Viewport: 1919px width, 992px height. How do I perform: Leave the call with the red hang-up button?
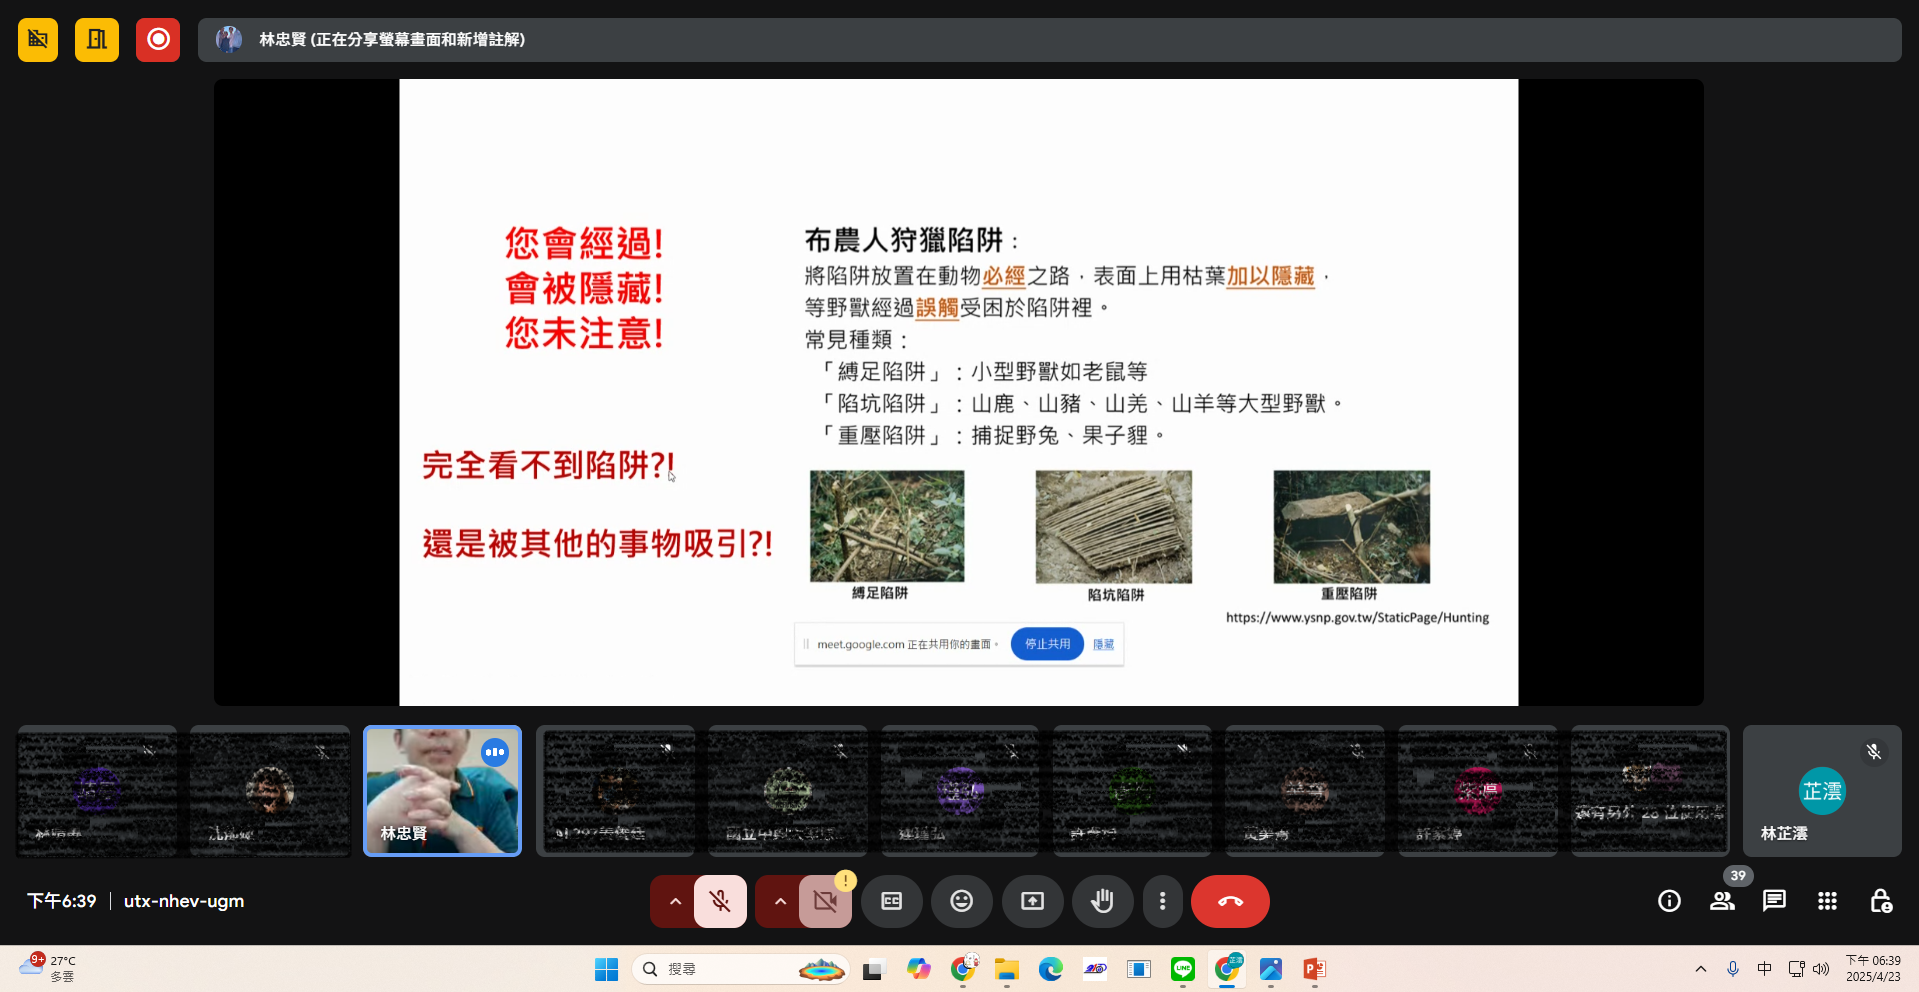[1229, 901]
